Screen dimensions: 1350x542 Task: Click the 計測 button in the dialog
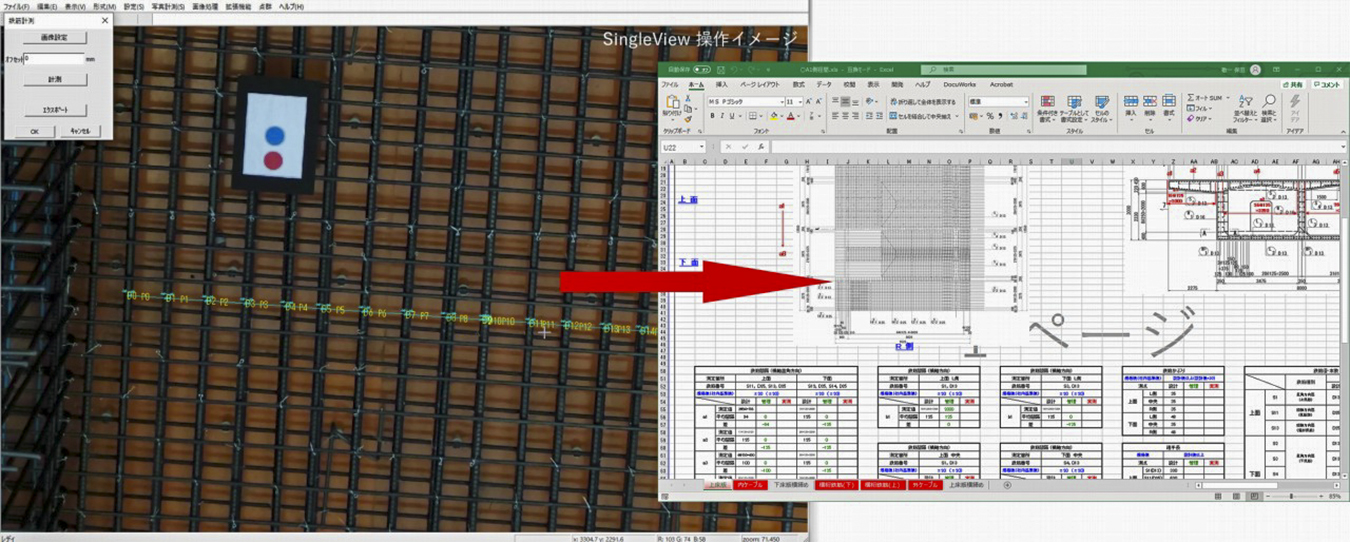(x=55, y=79)
